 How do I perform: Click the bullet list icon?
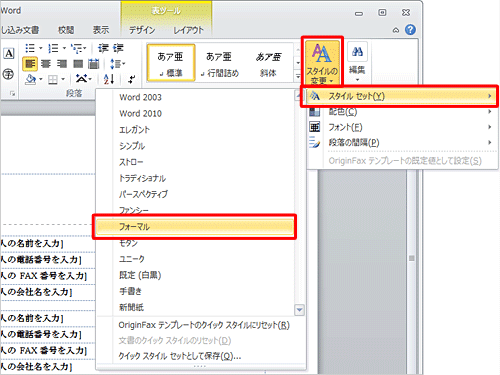(x=30, y=49)
